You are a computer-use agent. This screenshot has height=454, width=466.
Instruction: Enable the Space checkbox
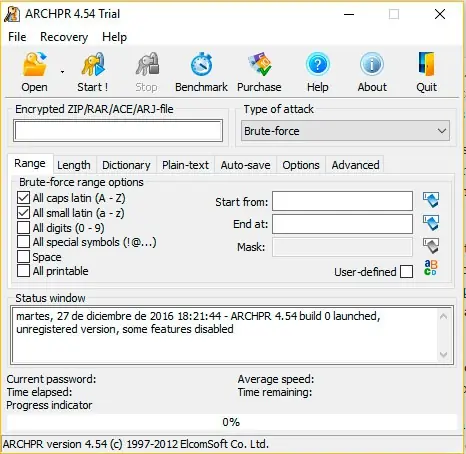point(23,256)
